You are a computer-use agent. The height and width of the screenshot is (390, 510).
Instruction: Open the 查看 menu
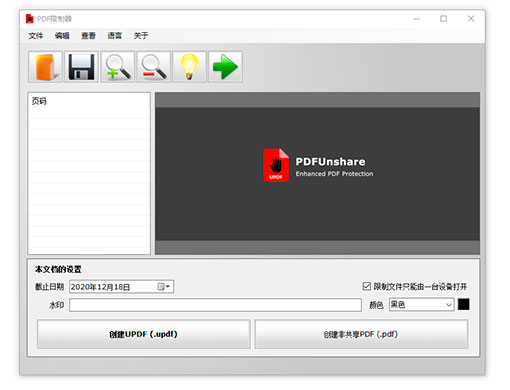[88, 36]
